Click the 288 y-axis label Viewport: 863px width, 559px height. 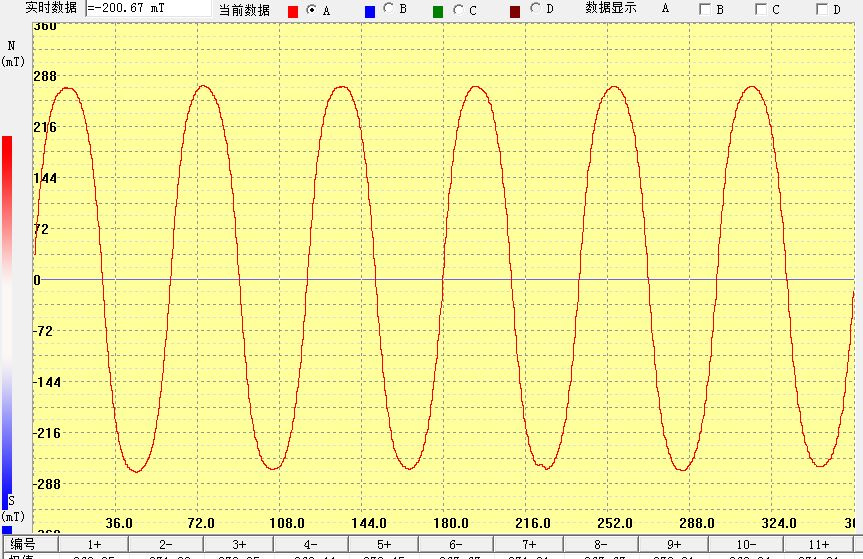[x=45, y=76]
